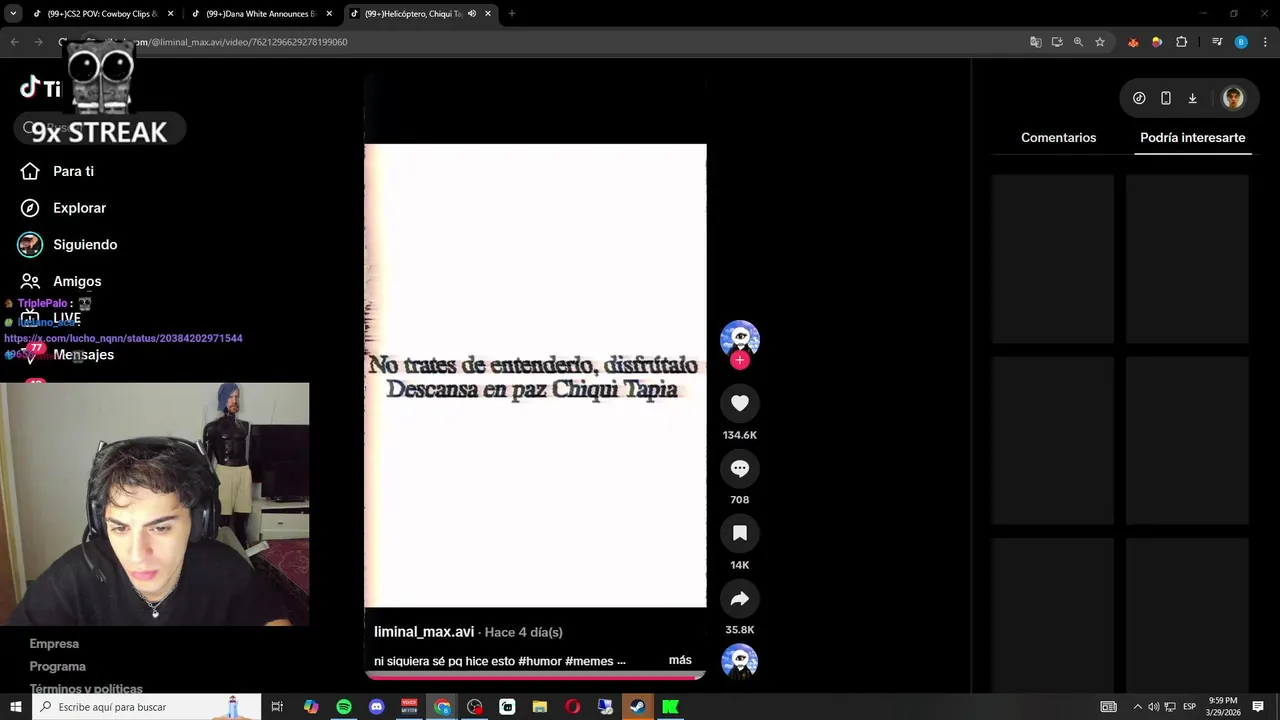The image size is (1280, 720).
Task: Click the download desktop app icon
Action: tap(1192, 98)
